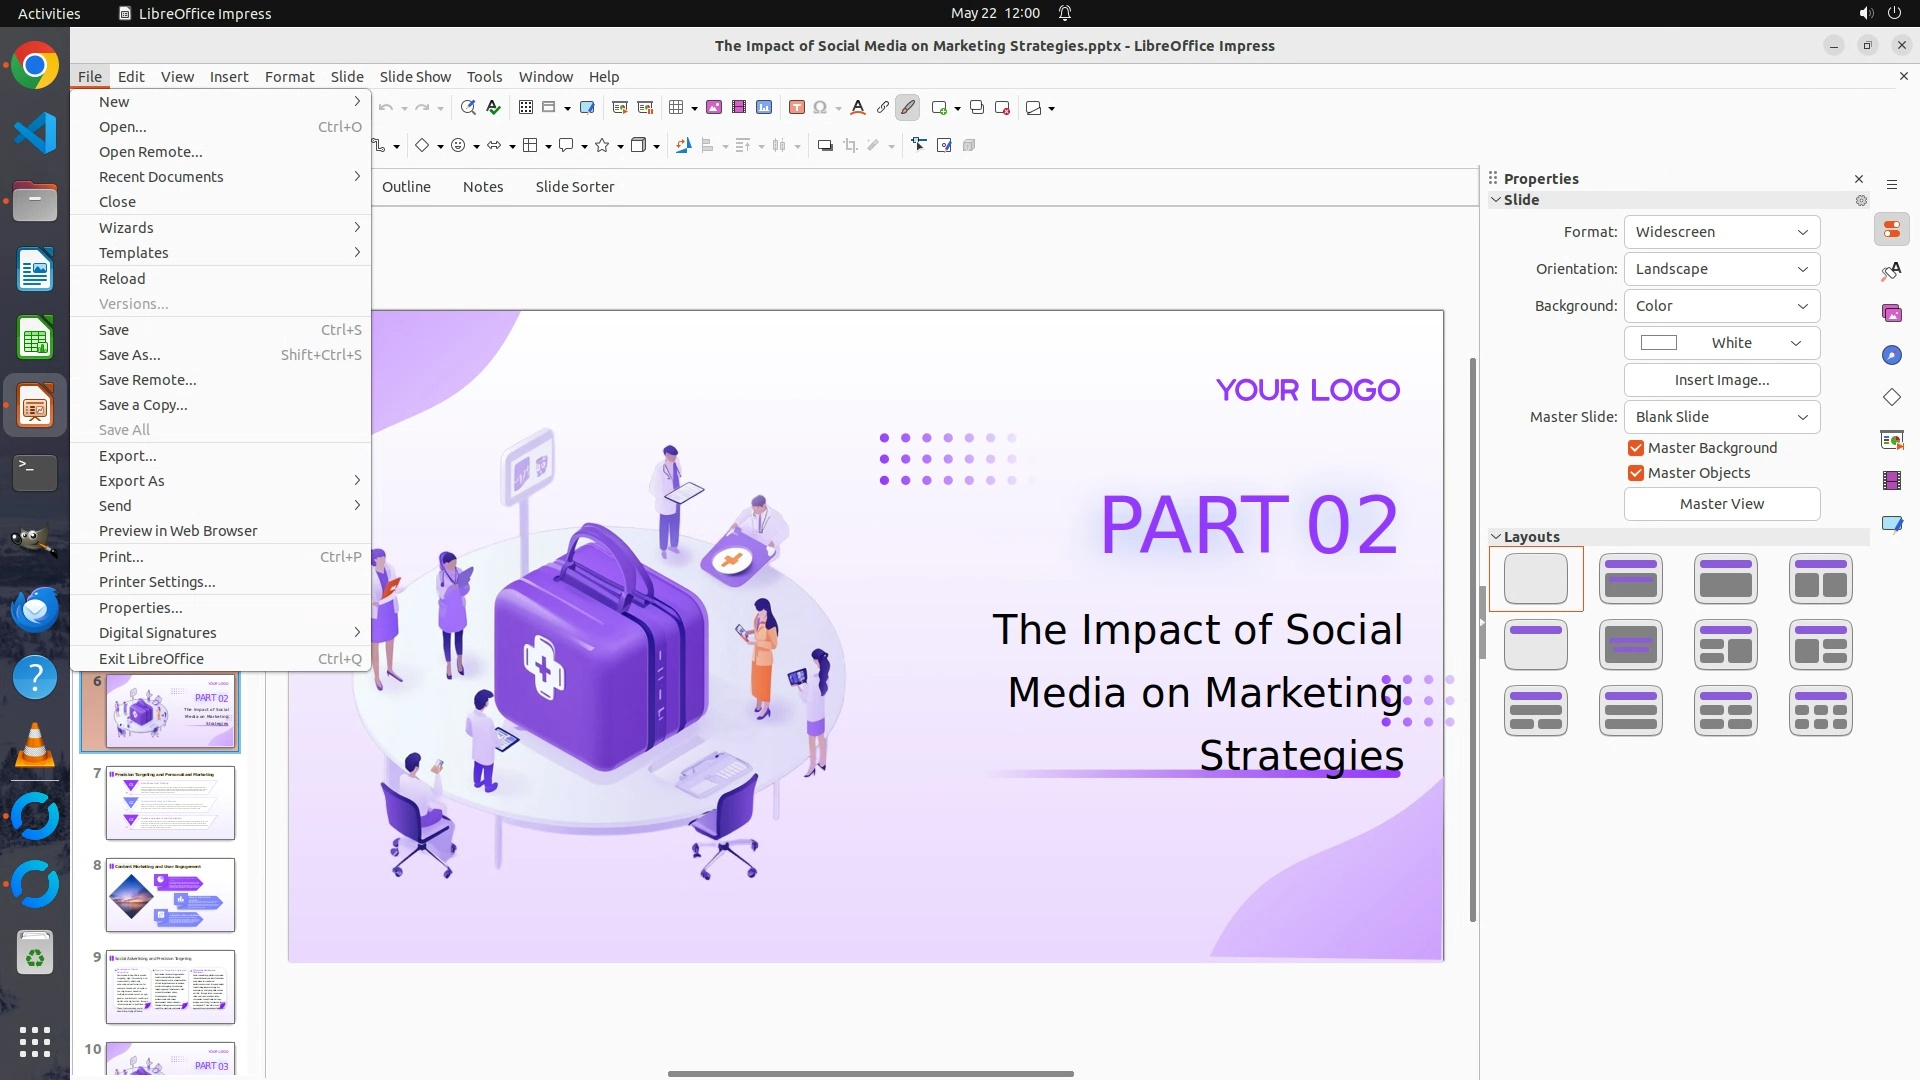Toggle the brush-style Draw Functions button
The image size is (1920, 1080).
click(x=908, y=108)
